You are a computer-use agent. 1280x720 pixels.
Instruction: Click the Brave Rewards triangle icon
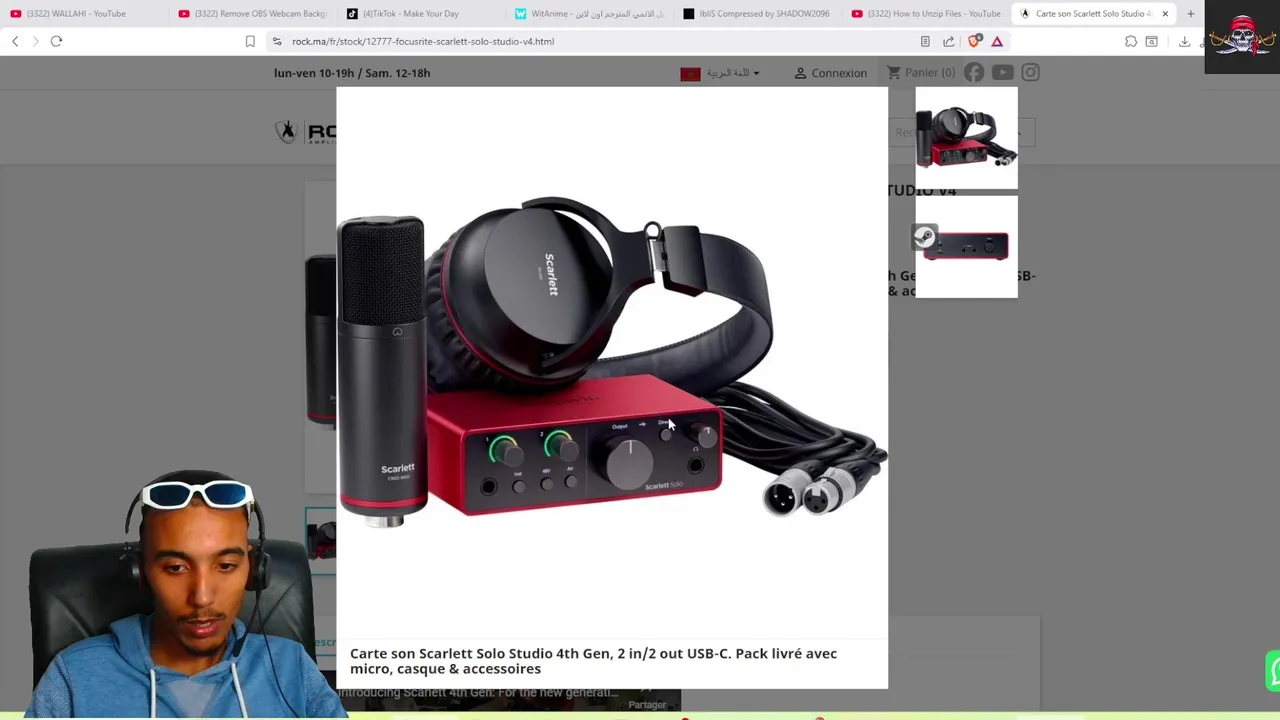point(997,41)
